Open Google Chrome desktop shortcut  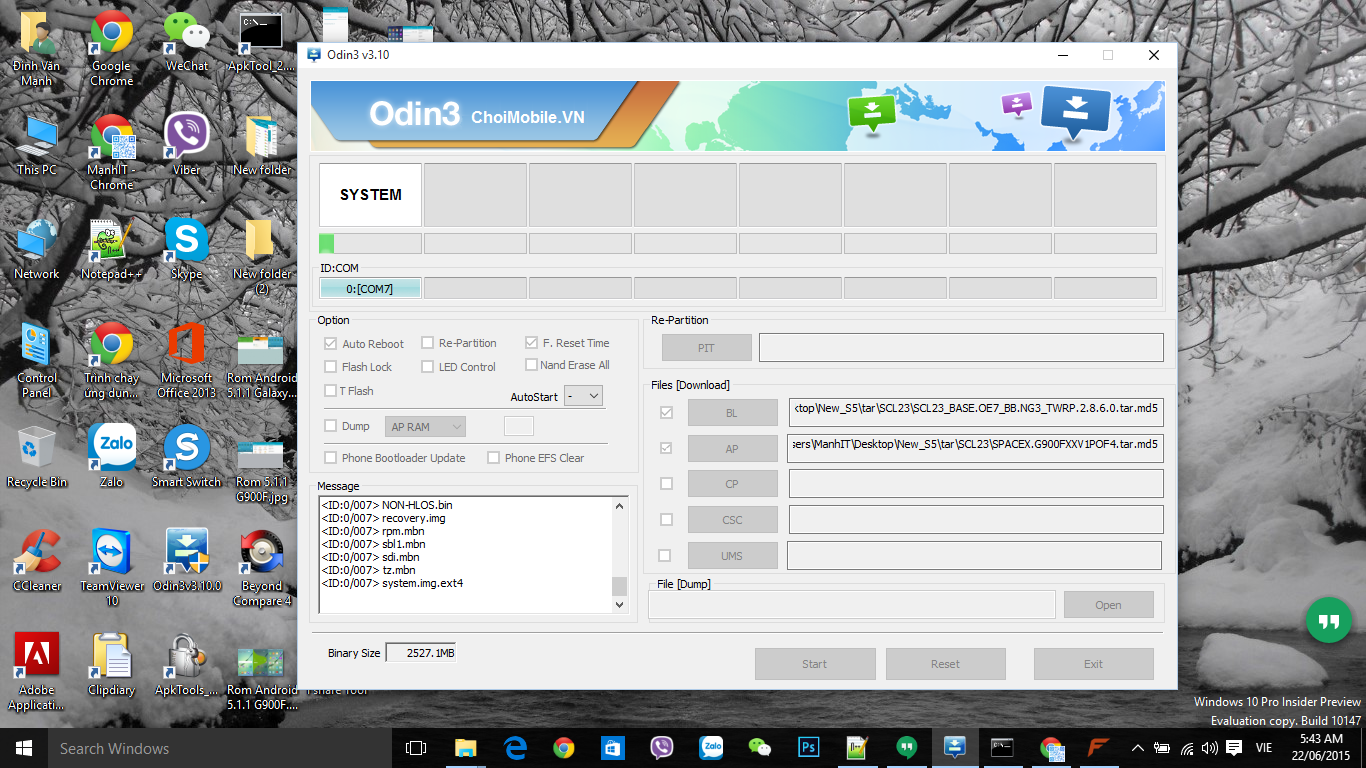[111, 48]
